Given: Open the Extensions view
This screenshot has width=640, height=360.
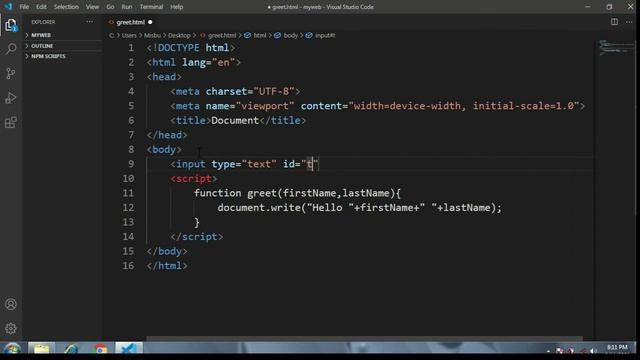Looking at the screenshot, I should point(11,122).
